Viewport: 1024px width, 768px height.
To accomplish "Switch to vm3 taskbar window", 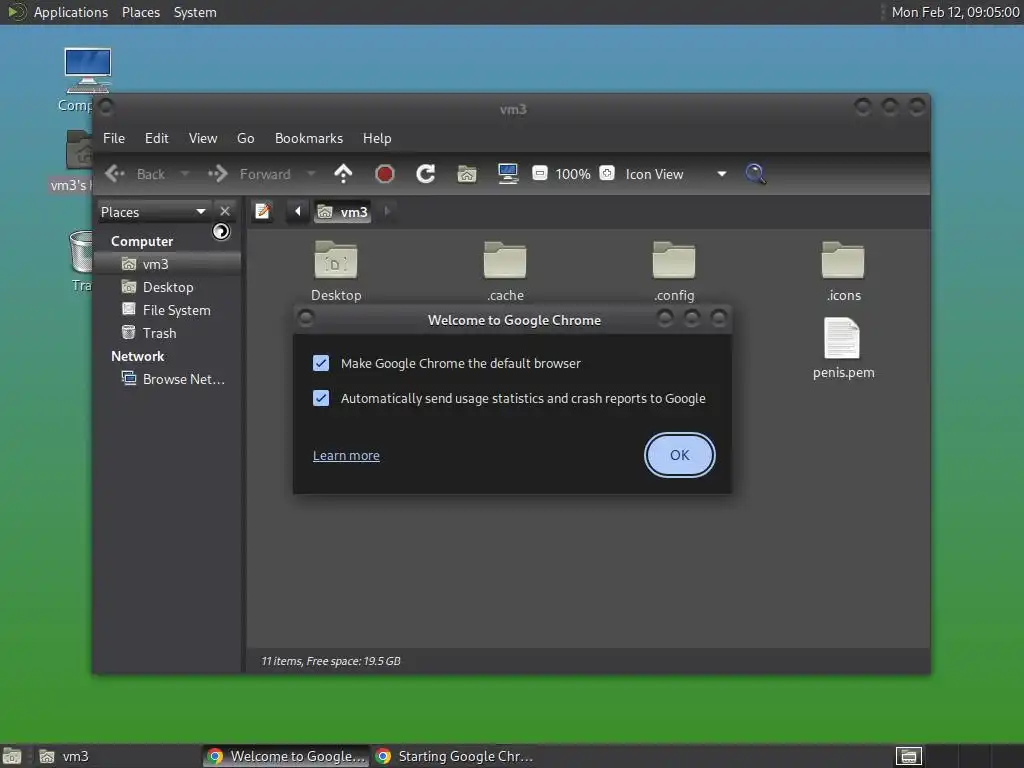I will click(116, 756).
